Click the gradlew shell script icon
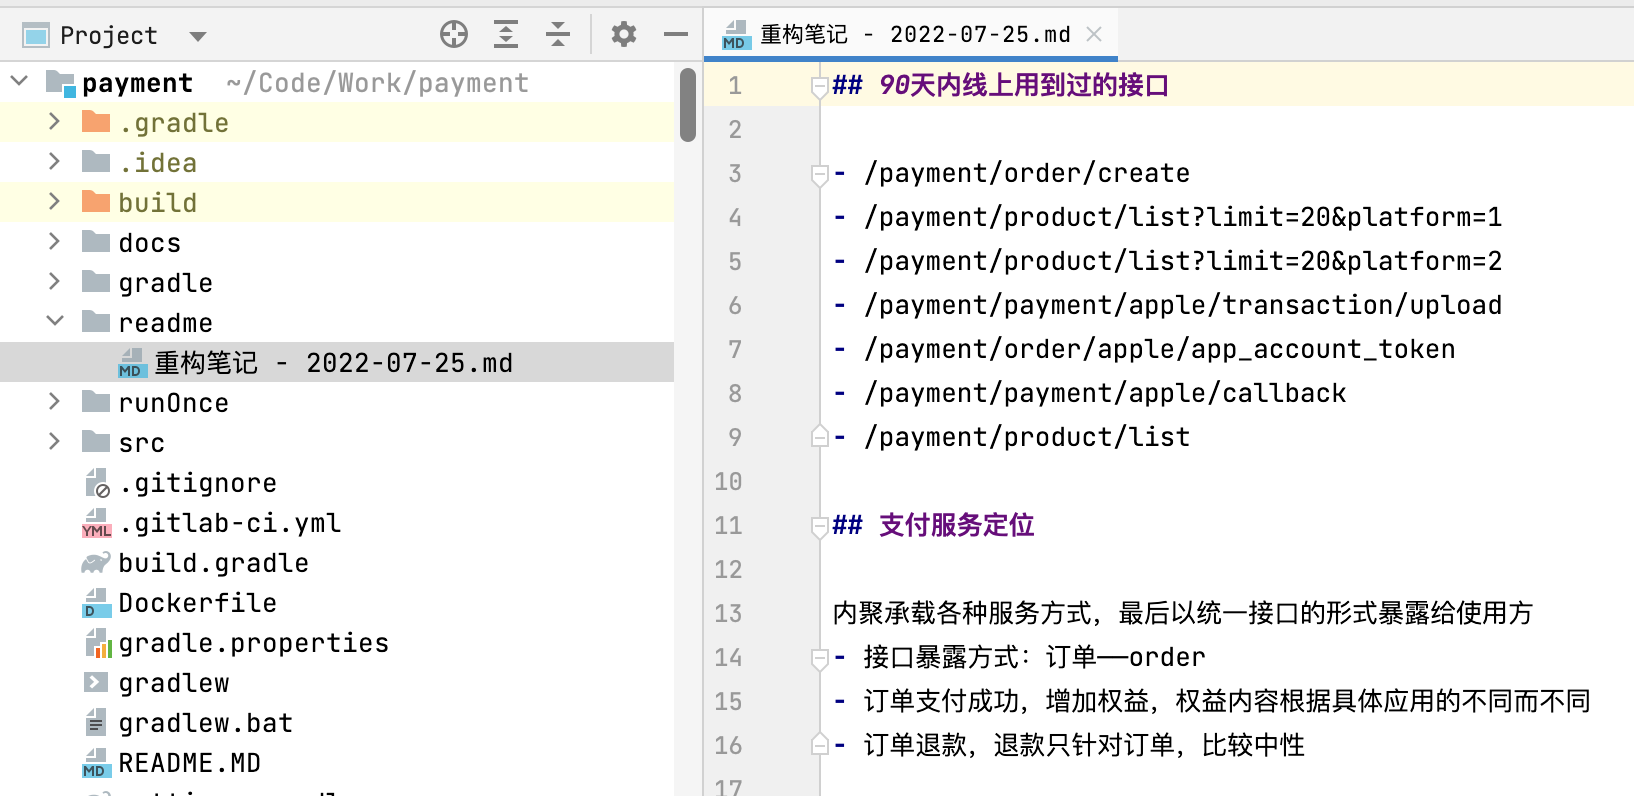The height and width of the screenshot is (796, 1634). [x=96, y=683]
